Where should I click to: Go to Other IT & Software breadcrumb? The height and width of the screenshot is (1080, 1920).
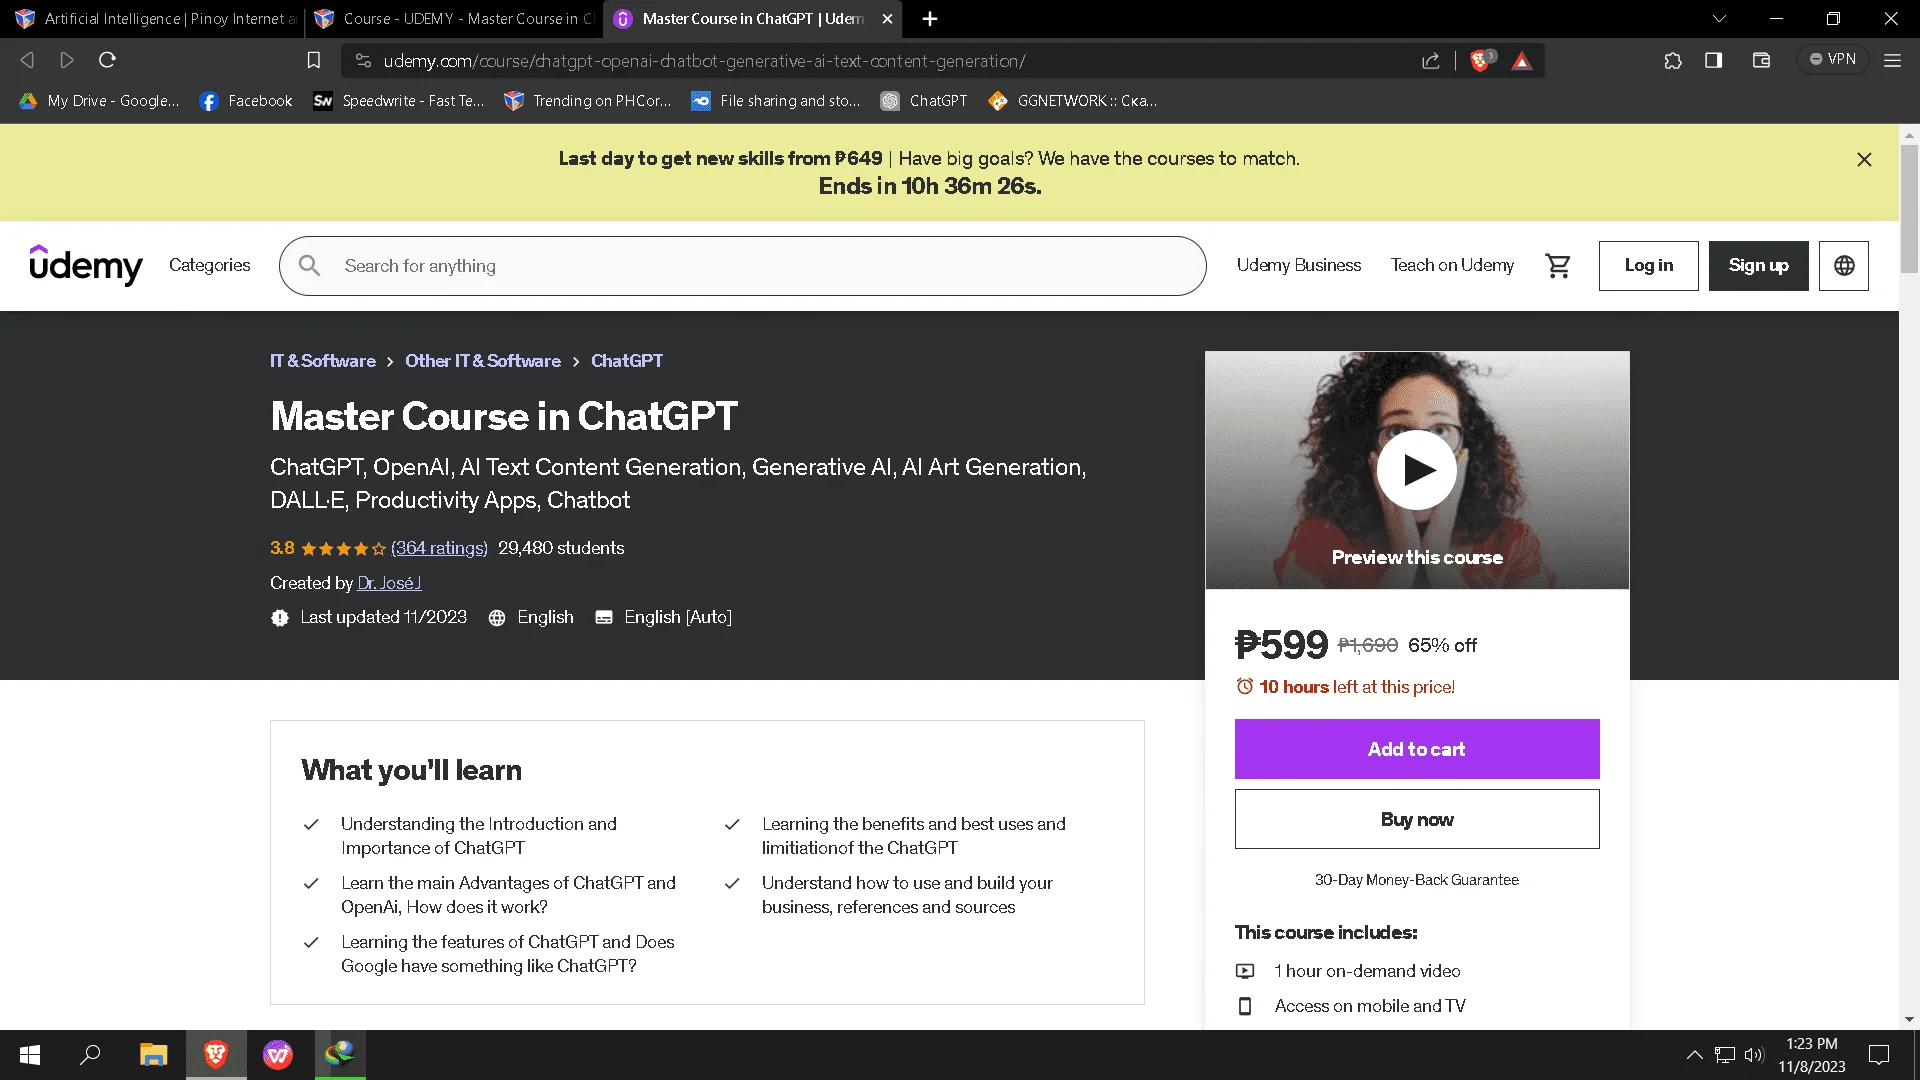(x=483, y=361)
